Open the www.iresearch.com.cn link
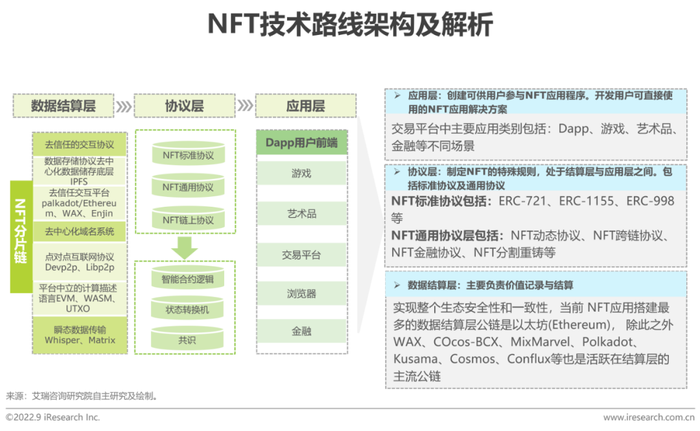 (x=649, y=417)
